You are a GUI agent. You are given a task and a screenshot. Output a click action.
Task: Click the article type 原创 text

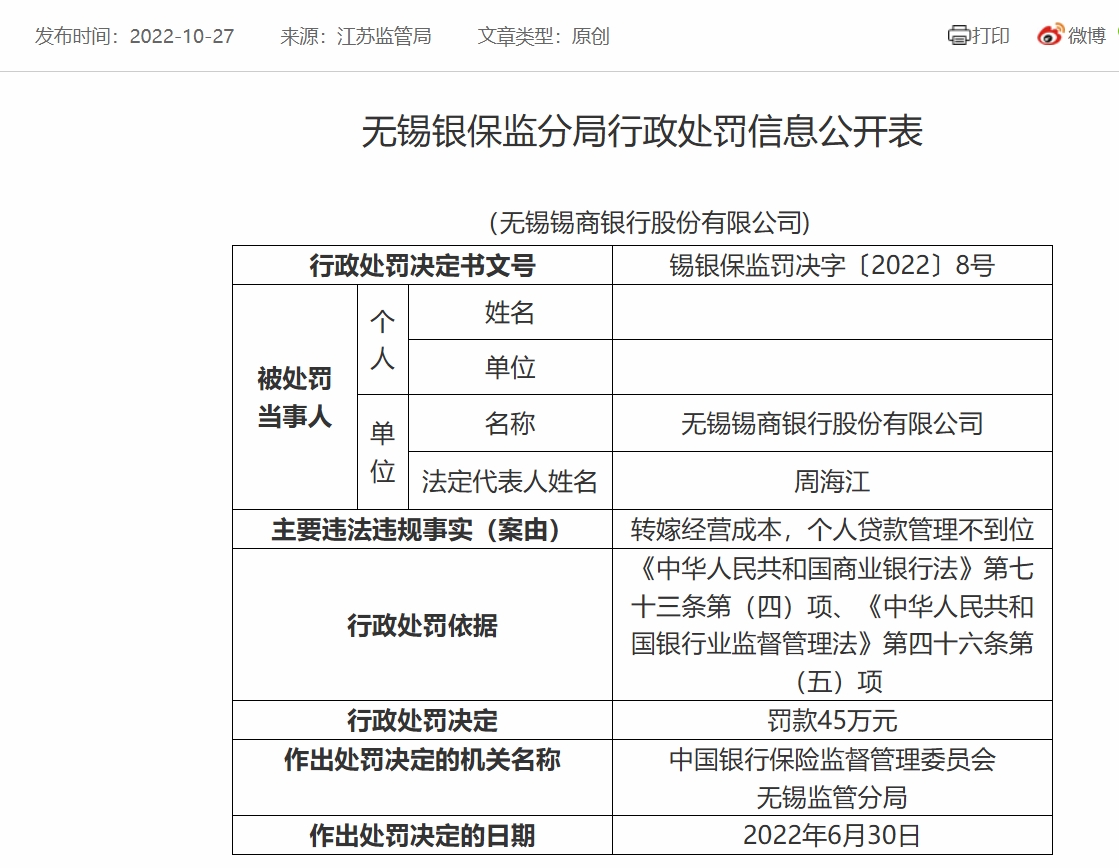click(590, 36)
